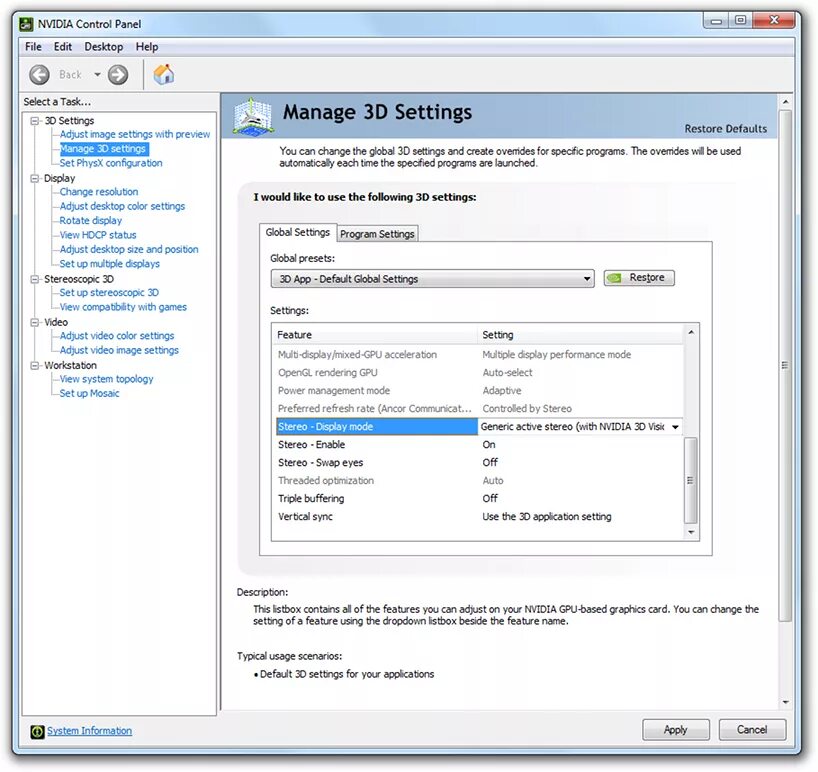
Task: Click main page scroll down arrow
Action: tap(785, 703)
